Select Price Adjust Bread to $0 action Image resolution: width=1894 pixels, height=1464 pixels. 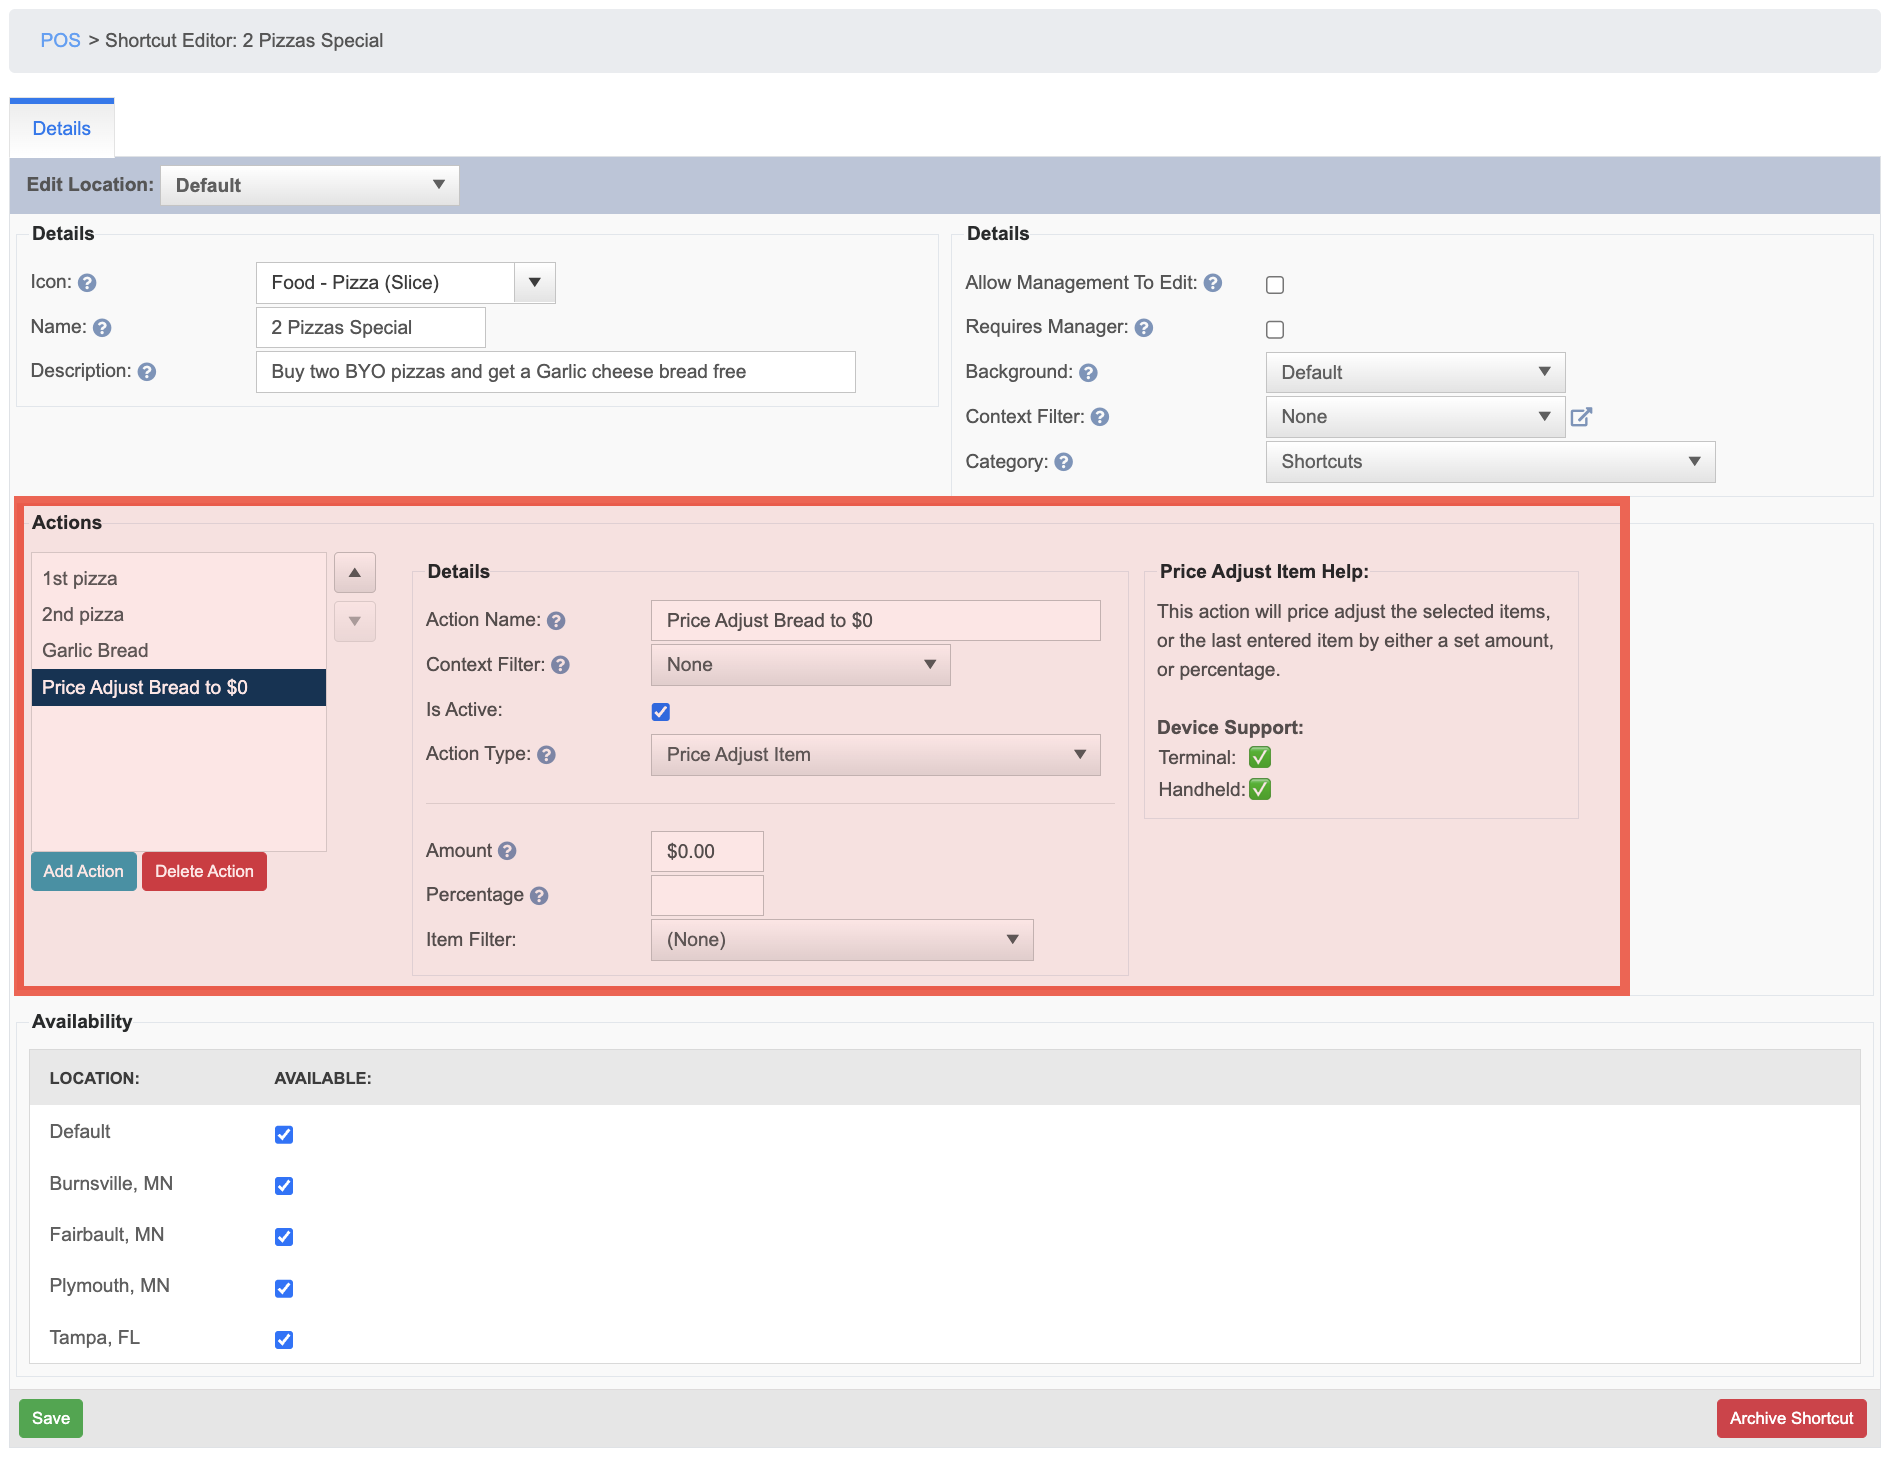pos(179,688)
